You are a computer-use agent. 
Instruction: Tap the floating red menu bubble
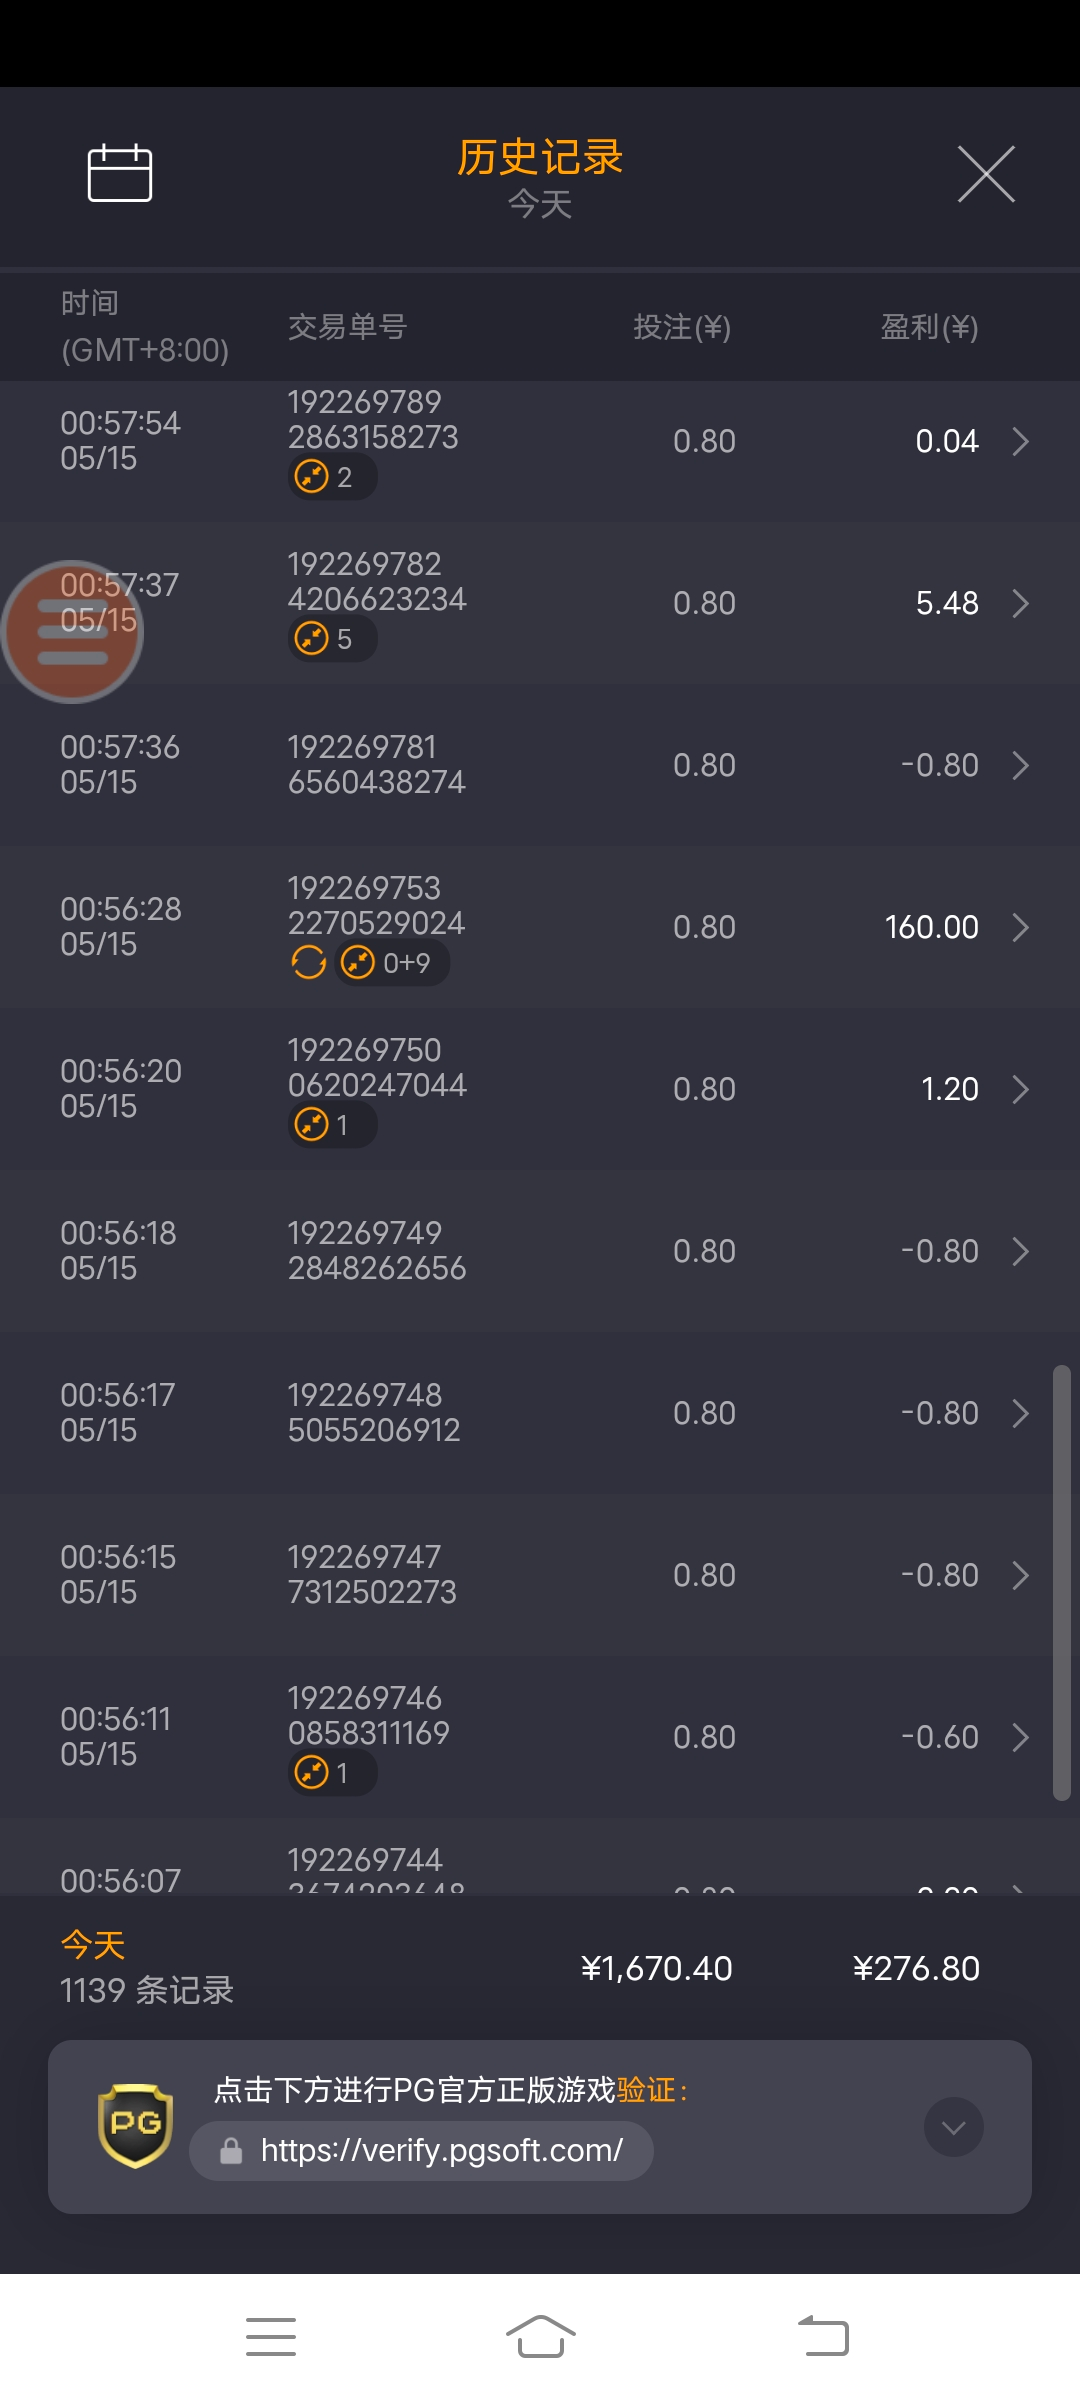(x=72, y=632)
